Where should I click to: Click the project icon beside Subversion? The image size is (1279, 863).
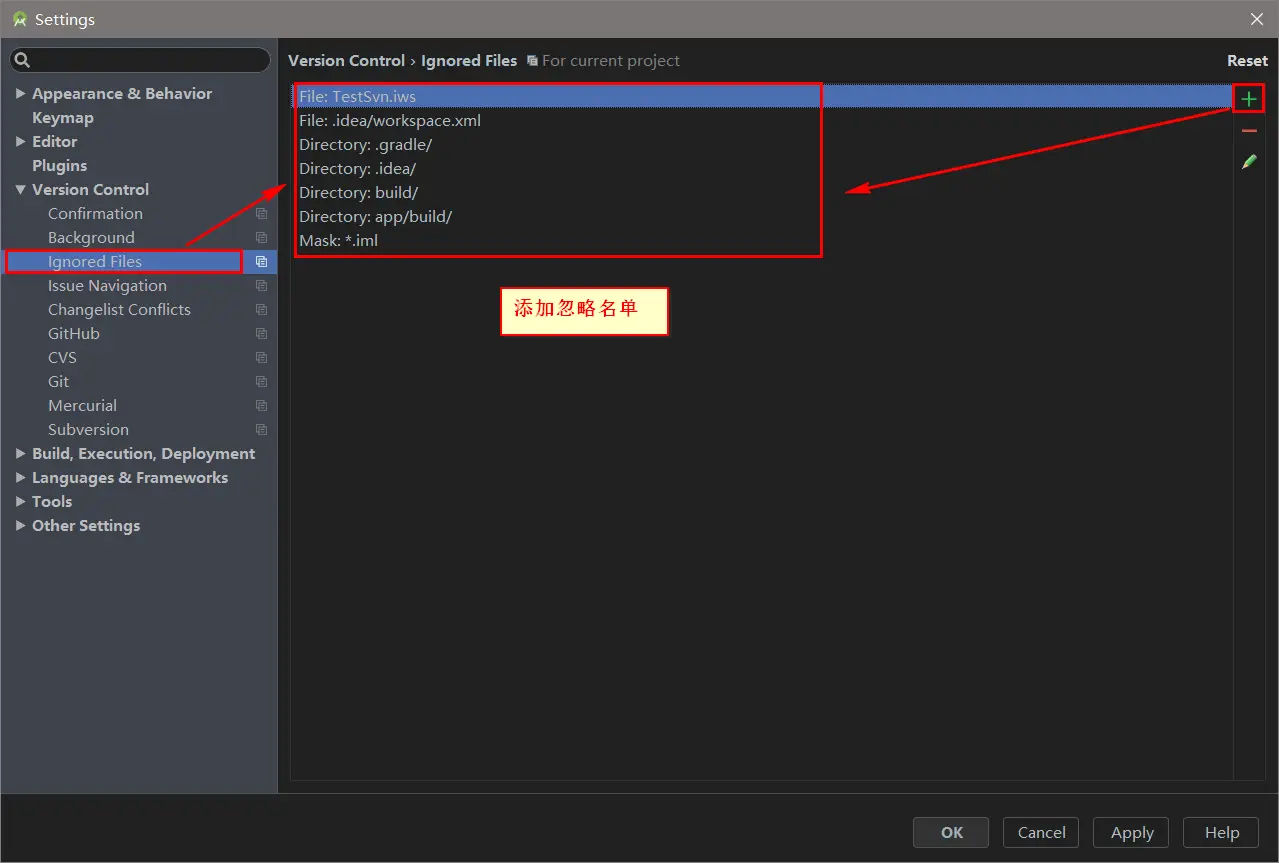point(261,430)
